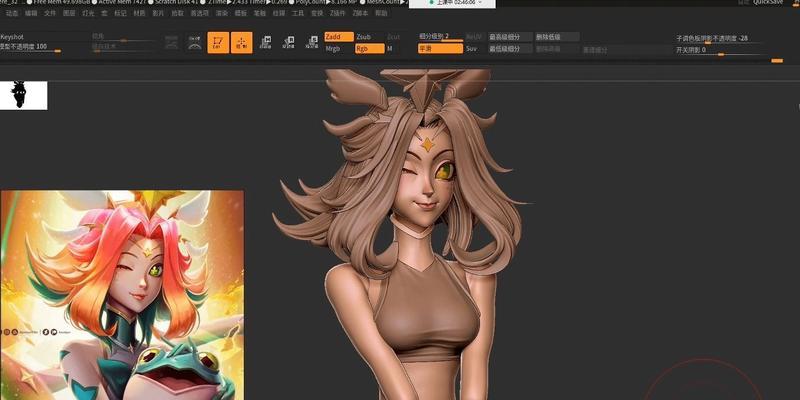Click the small orange handle below shadow sliders
This screenshot has height=400, width=800.
[x=777, y=61]
